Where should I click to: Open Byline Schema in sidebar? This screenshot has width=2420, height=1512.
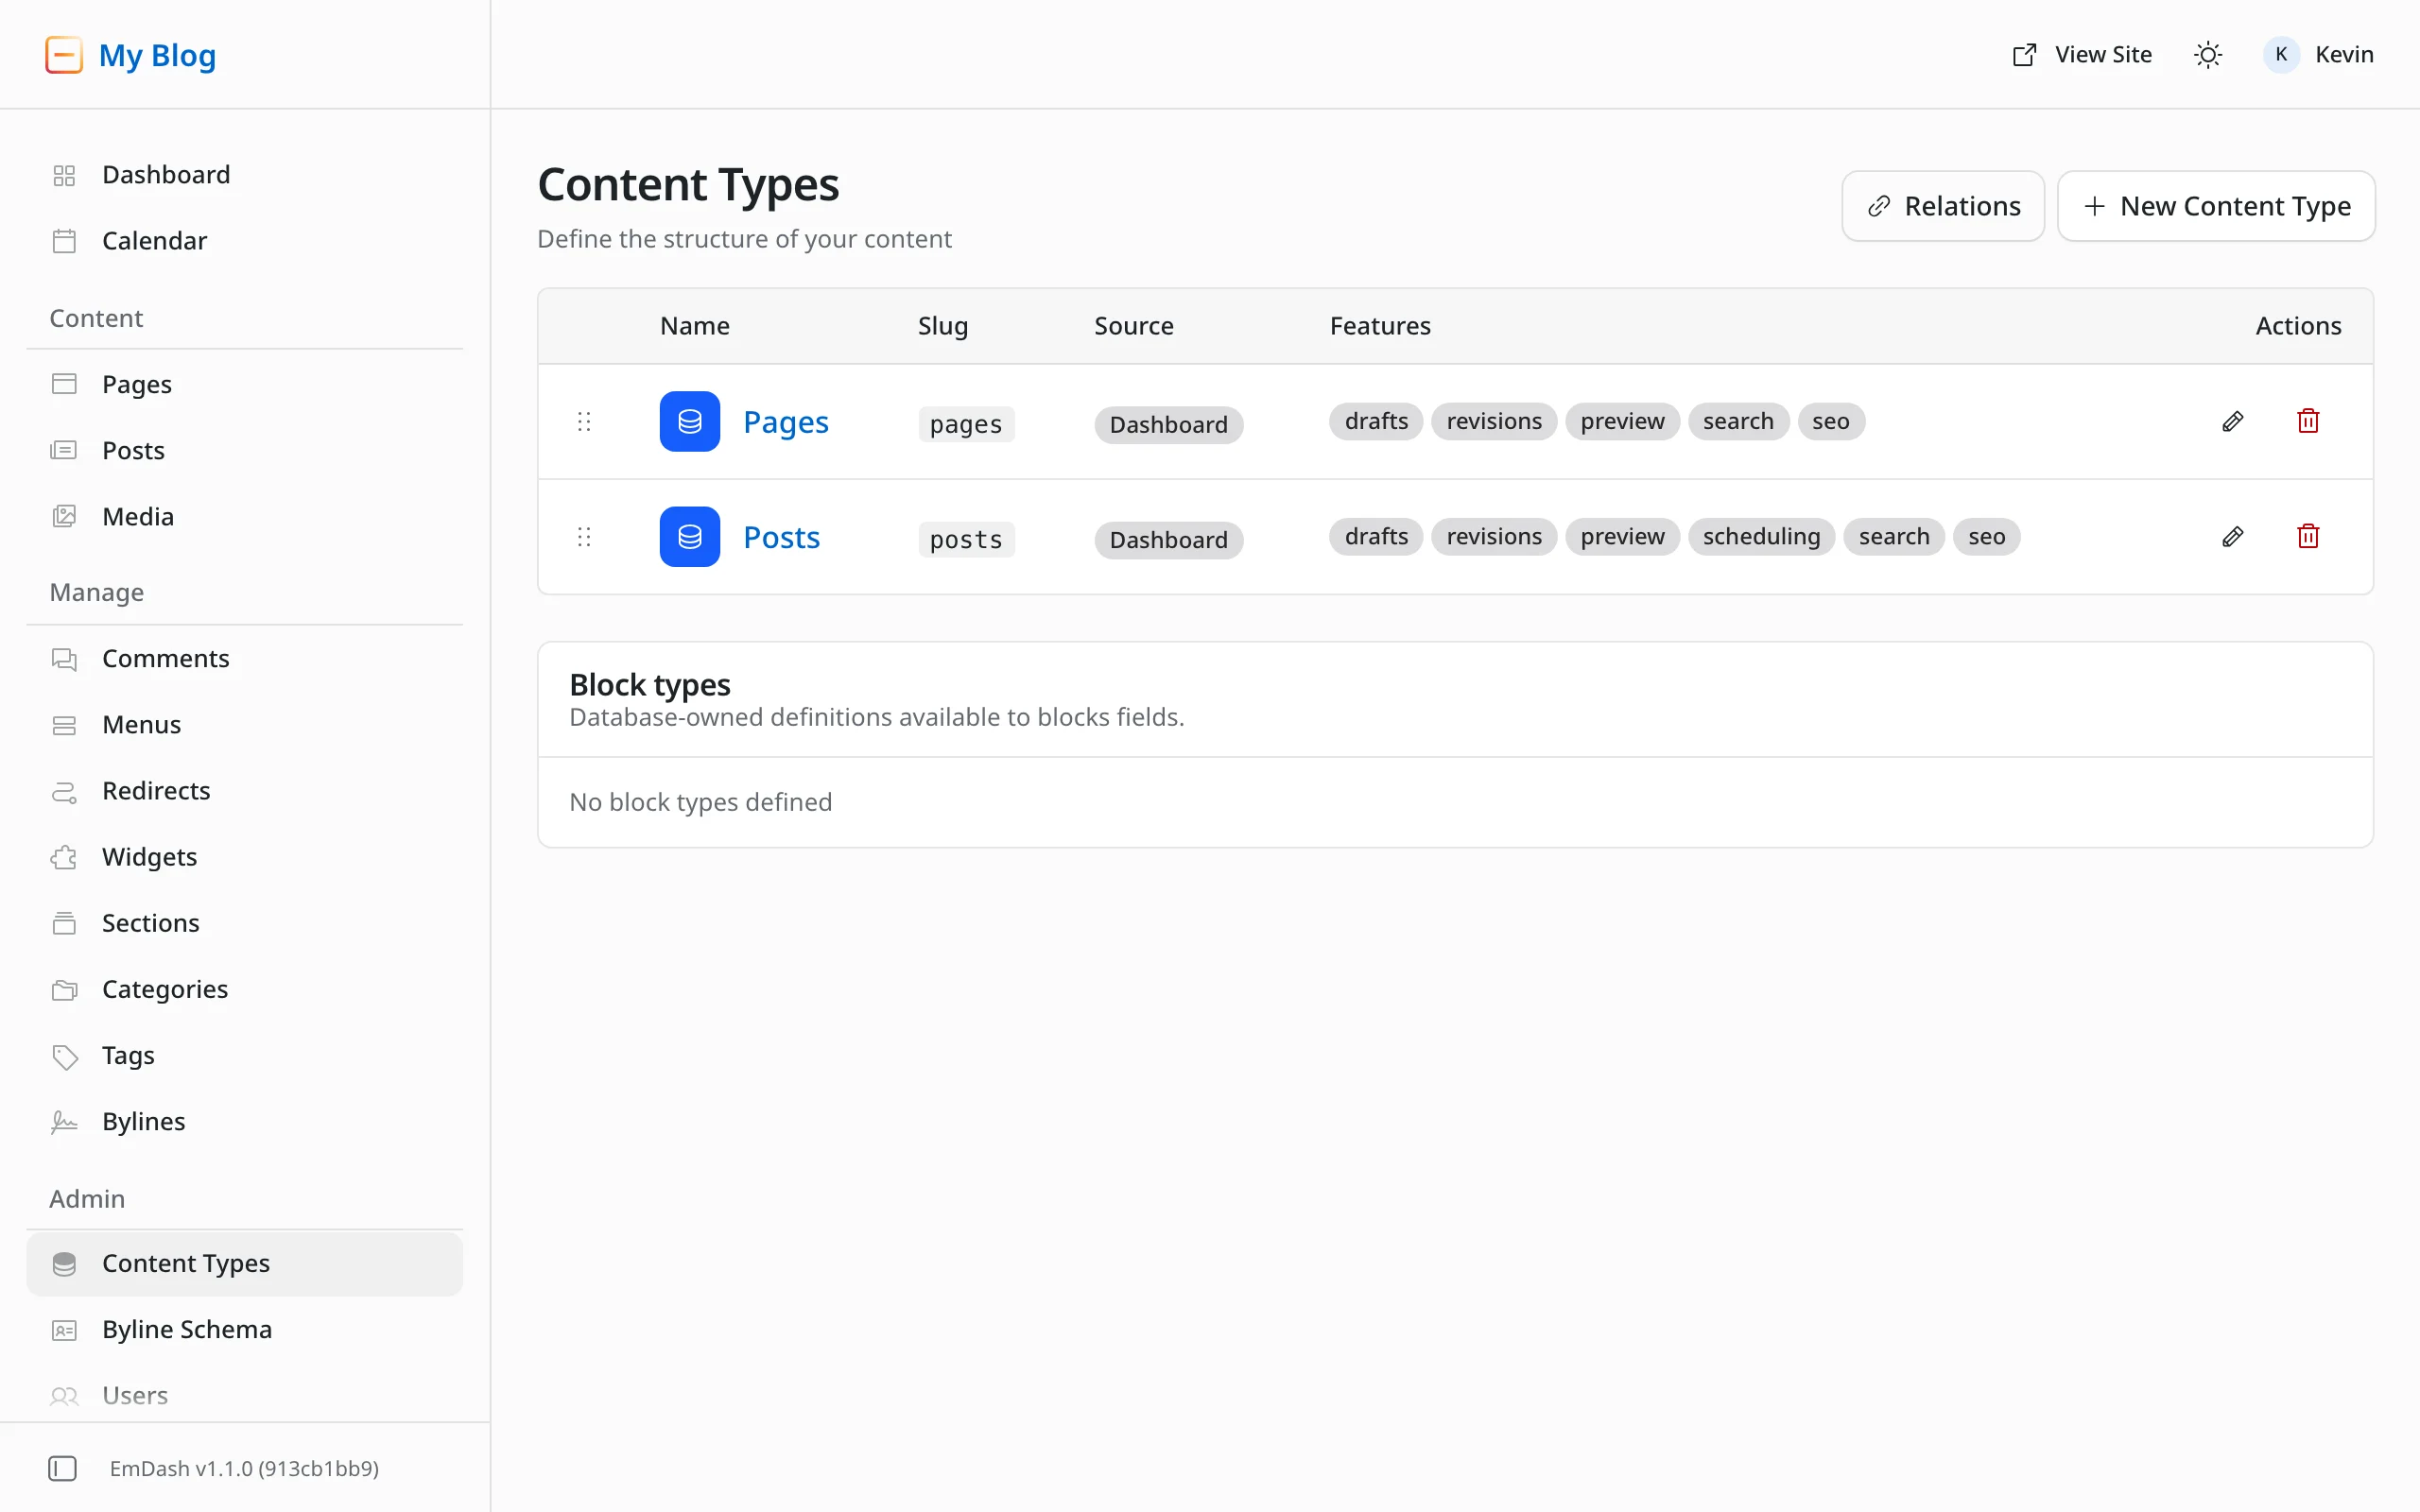pyautogui.click(x=245, y=1329)
